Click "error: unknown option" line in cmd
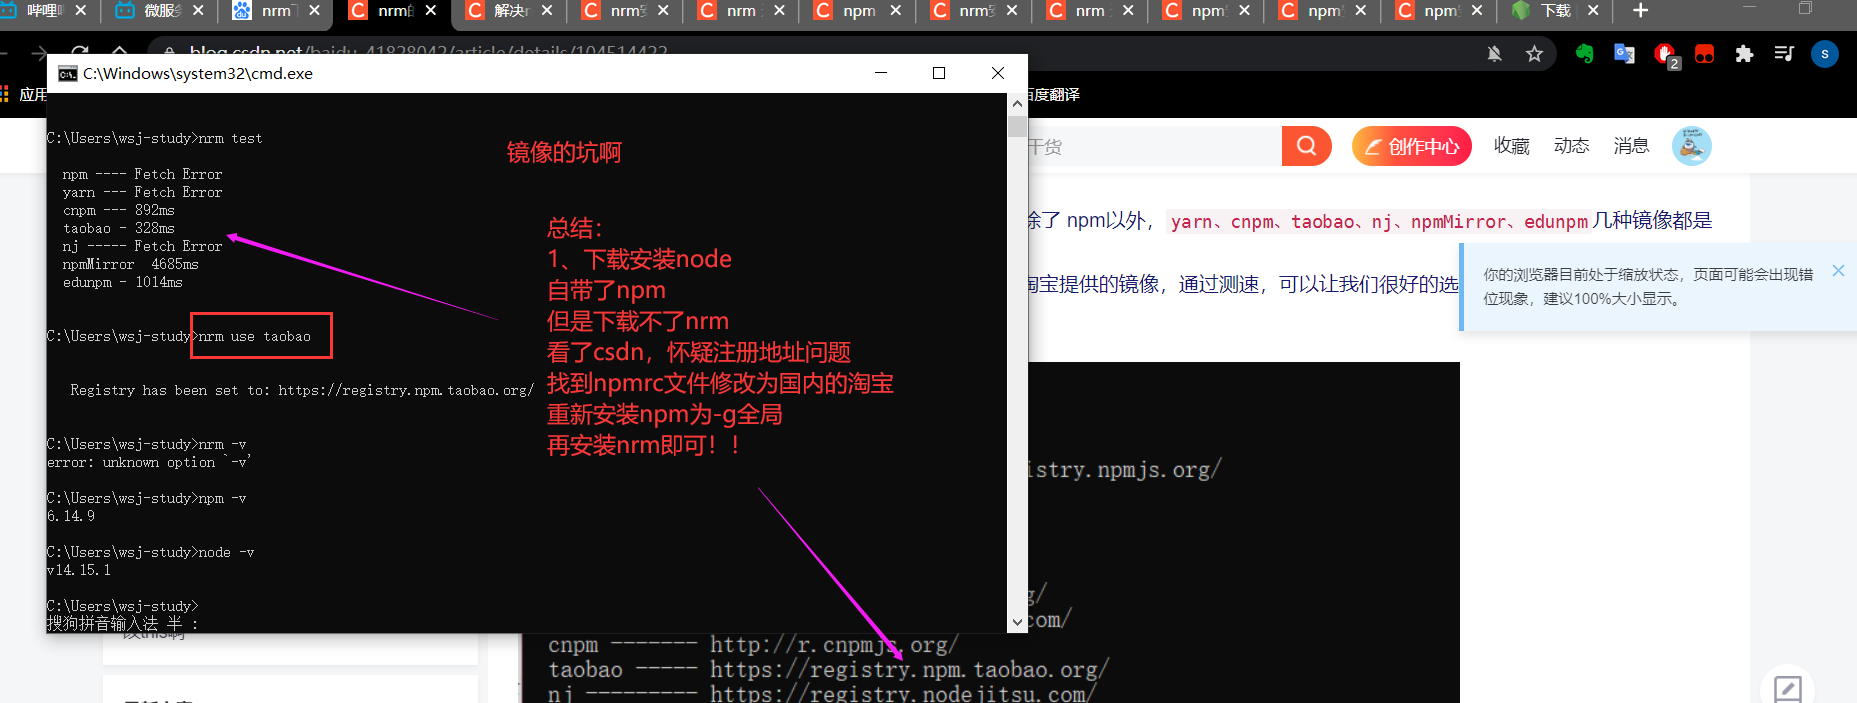Viewport: 1857px width, 703px height. click(x=149, y=462)
